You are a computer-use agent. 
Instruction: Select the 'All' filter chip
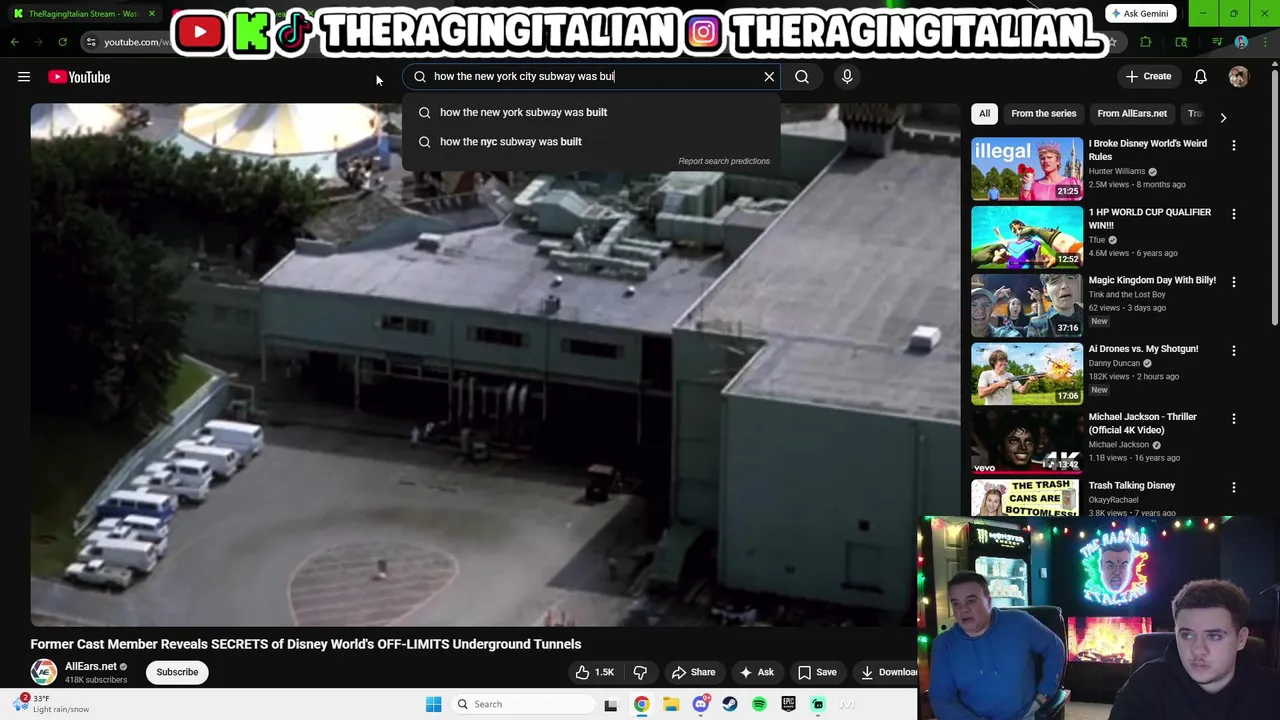pyautogui.click(x=984, y=114)
